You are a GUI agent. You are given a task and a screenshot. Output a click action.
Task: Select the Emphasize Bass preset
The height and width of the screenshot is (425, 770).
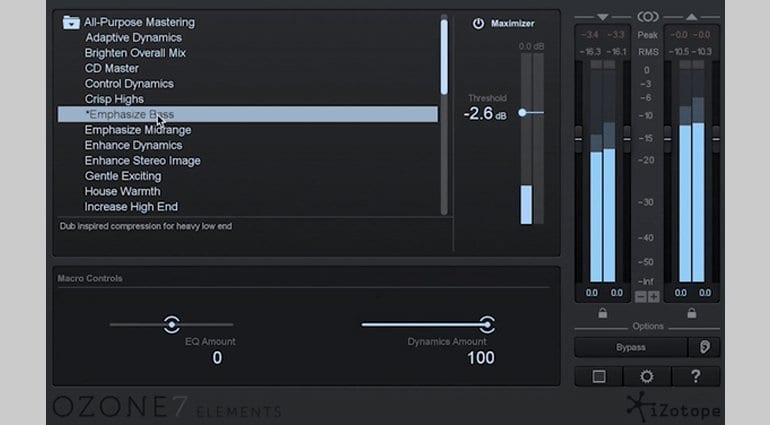tap(248, 114)
